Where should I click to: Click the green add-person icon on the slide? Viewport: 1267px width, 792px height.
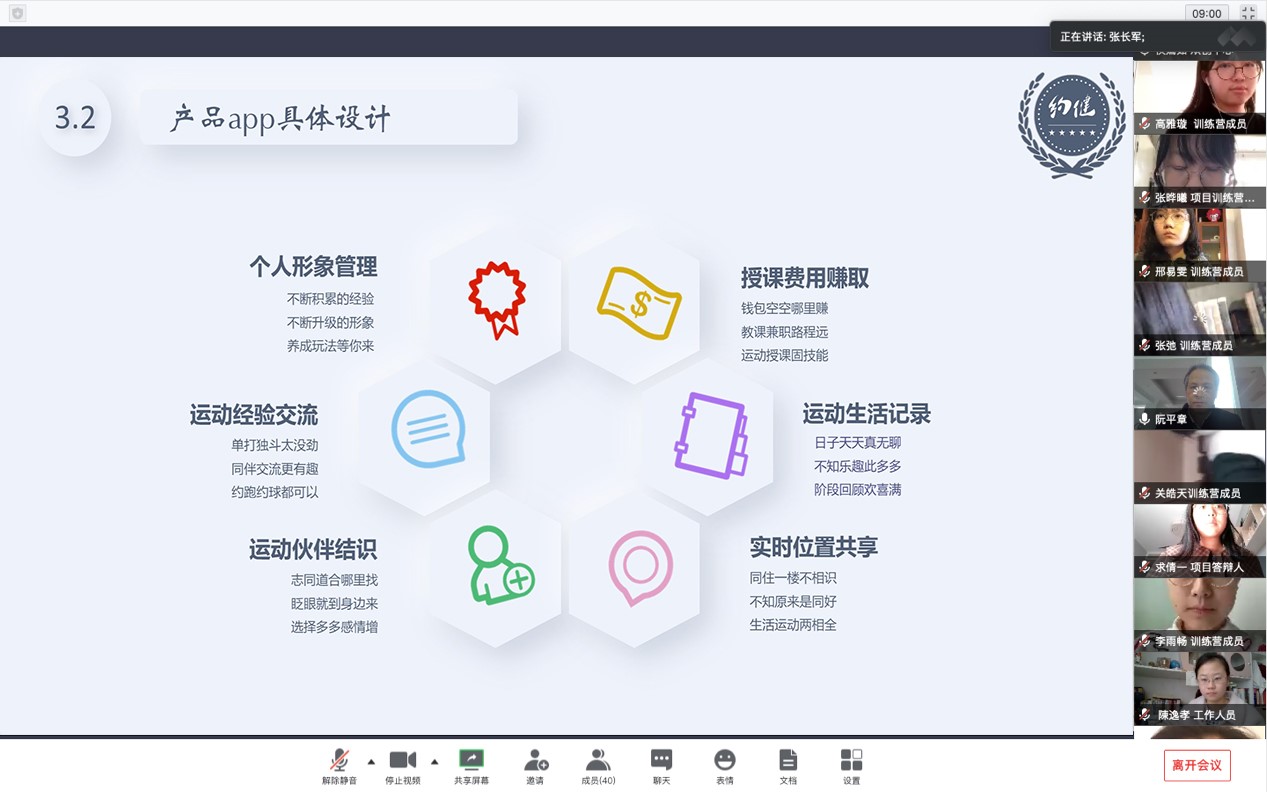click(x=501, y=565)
